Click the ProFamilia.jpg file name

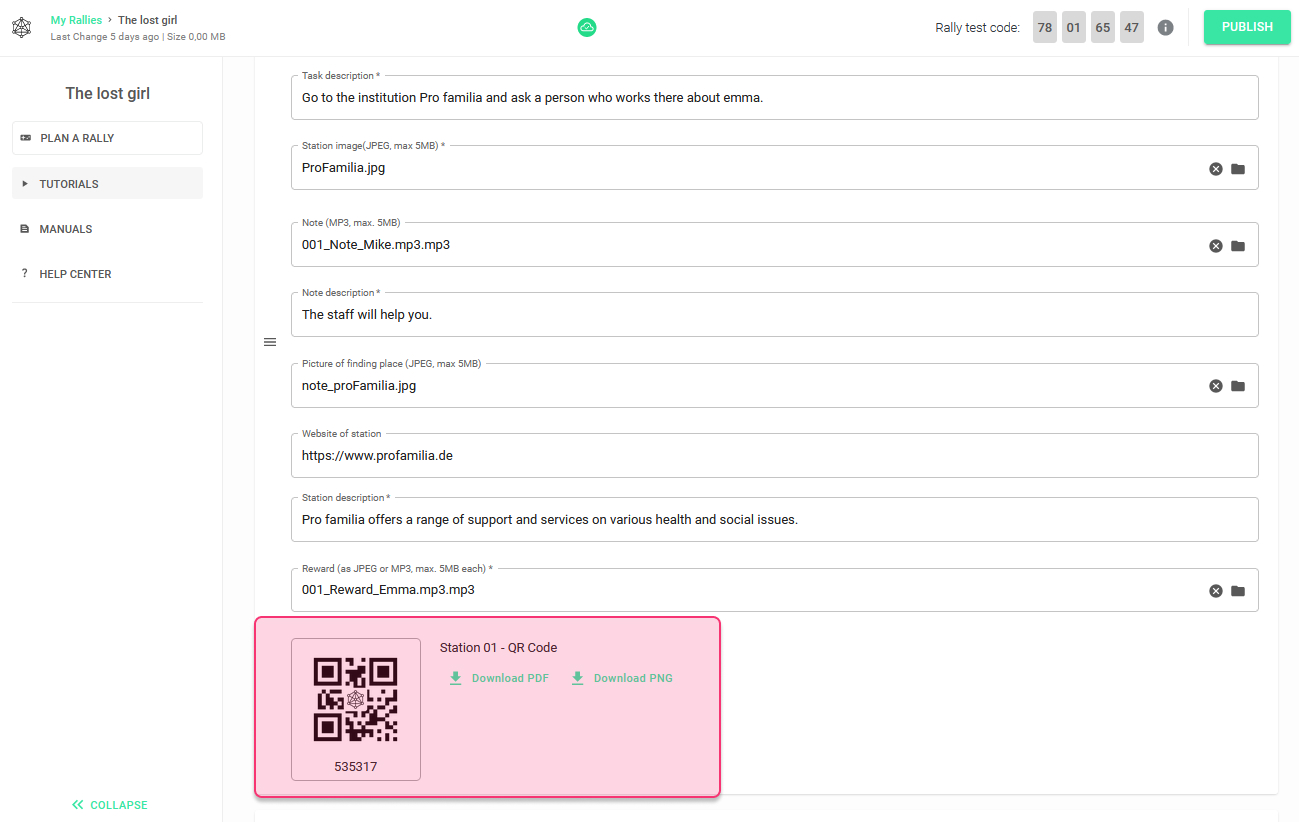tap(343, 168)
